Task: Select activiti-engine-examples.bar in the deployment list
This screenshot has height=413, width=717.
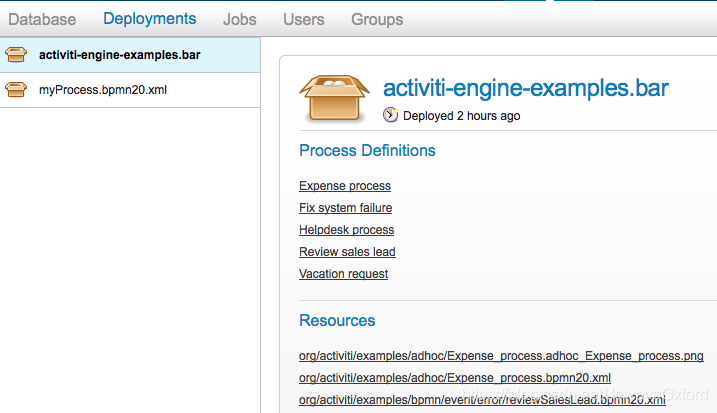Action: (x=119, y=54)
